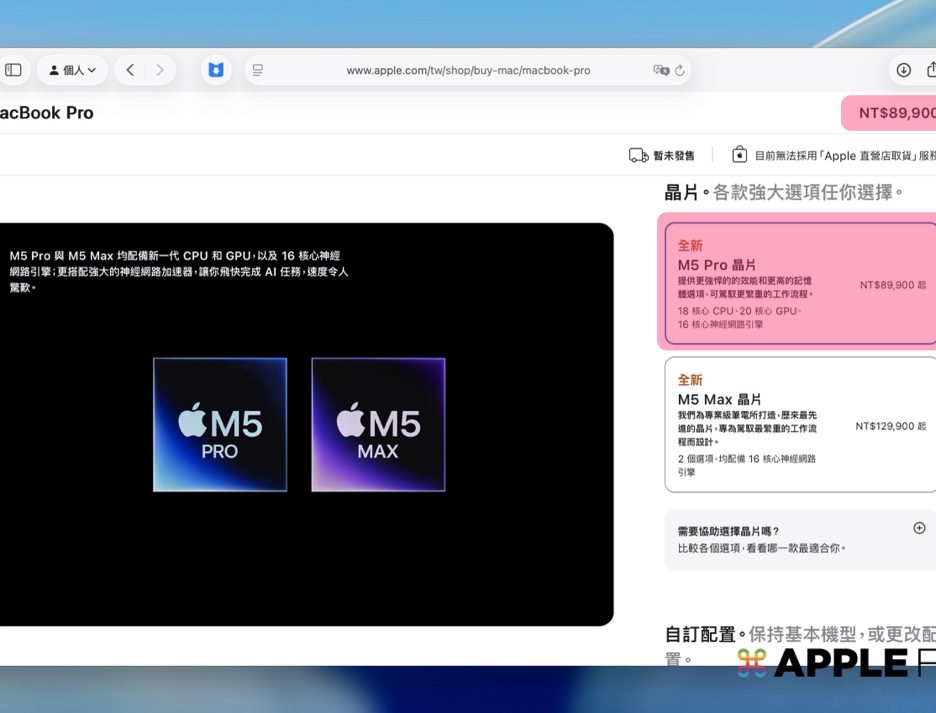Open the page reader menu icon

pos(258,70)
